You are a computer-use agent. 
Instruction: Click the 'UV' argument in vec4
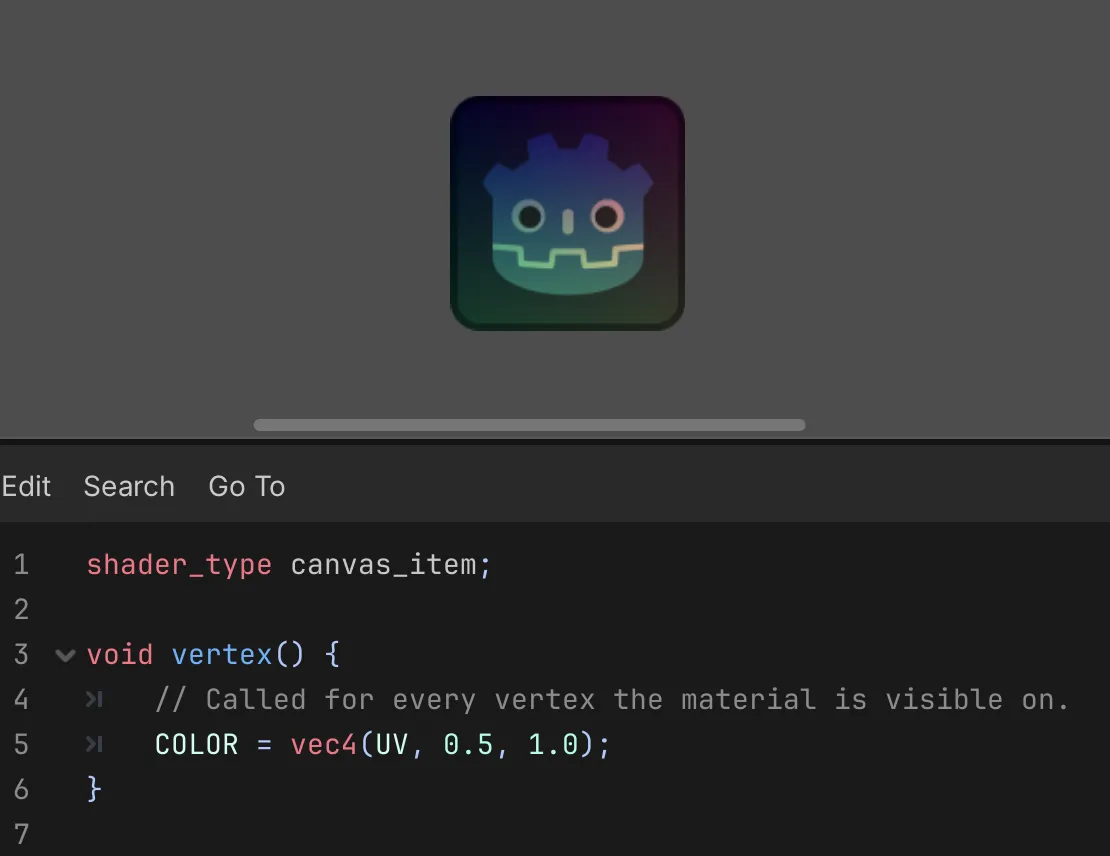click(391, 744)
